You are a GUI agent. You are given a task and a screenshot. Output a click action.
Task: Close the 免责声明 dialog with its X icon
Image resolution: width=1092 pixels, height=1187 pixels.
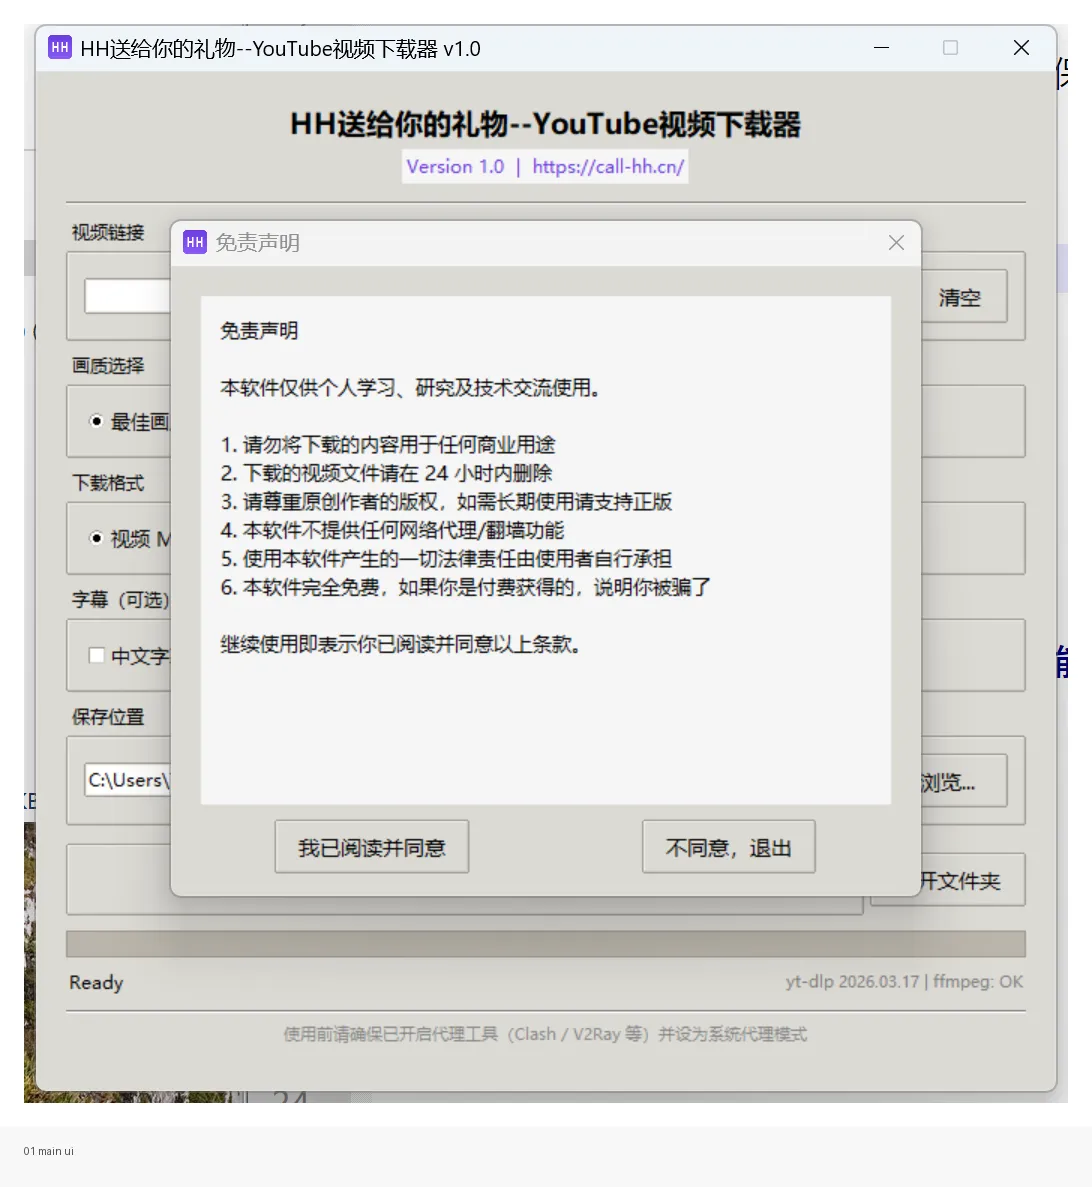pyautogui.click(x=895, y=242)
